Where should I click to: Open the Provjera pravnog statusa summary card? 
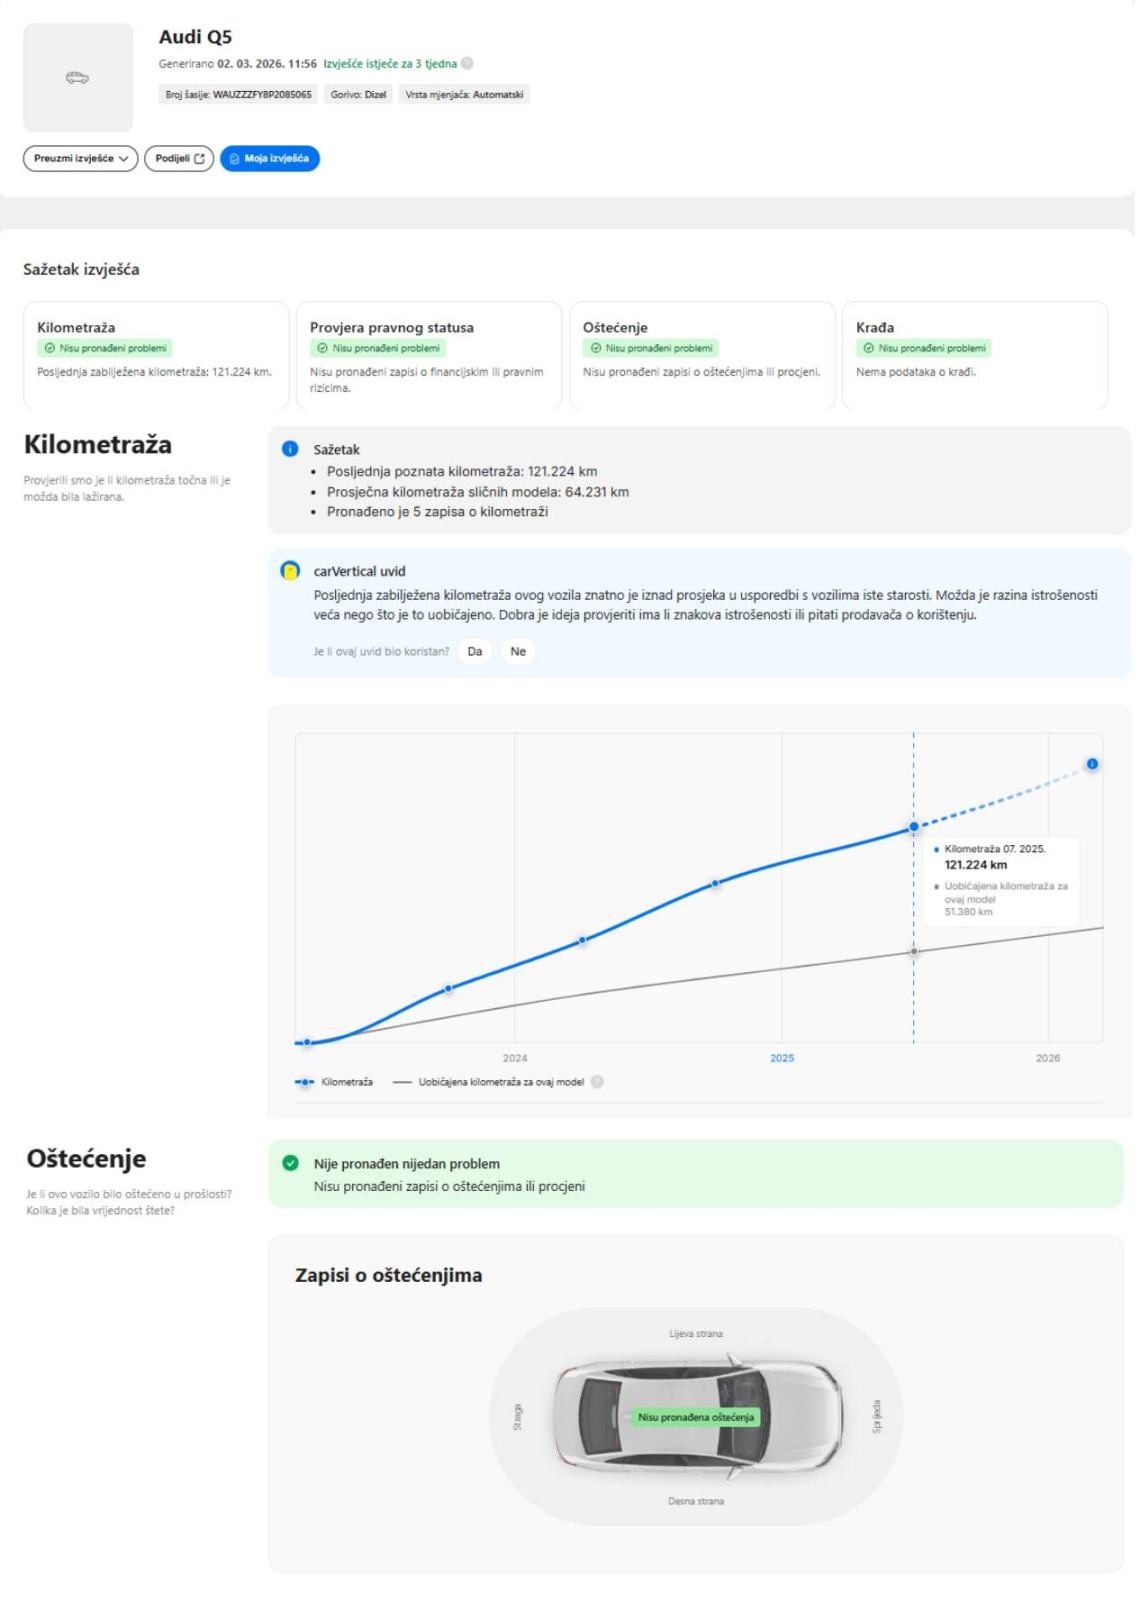coord(428,354)
